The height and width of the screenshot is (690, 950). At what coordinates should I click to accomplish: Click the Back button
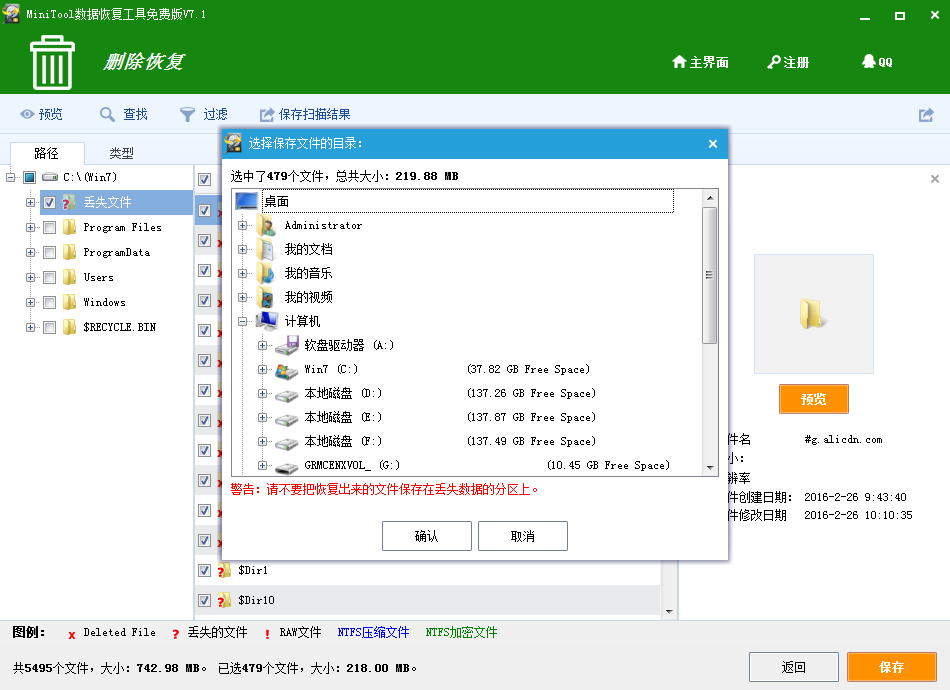793,667
